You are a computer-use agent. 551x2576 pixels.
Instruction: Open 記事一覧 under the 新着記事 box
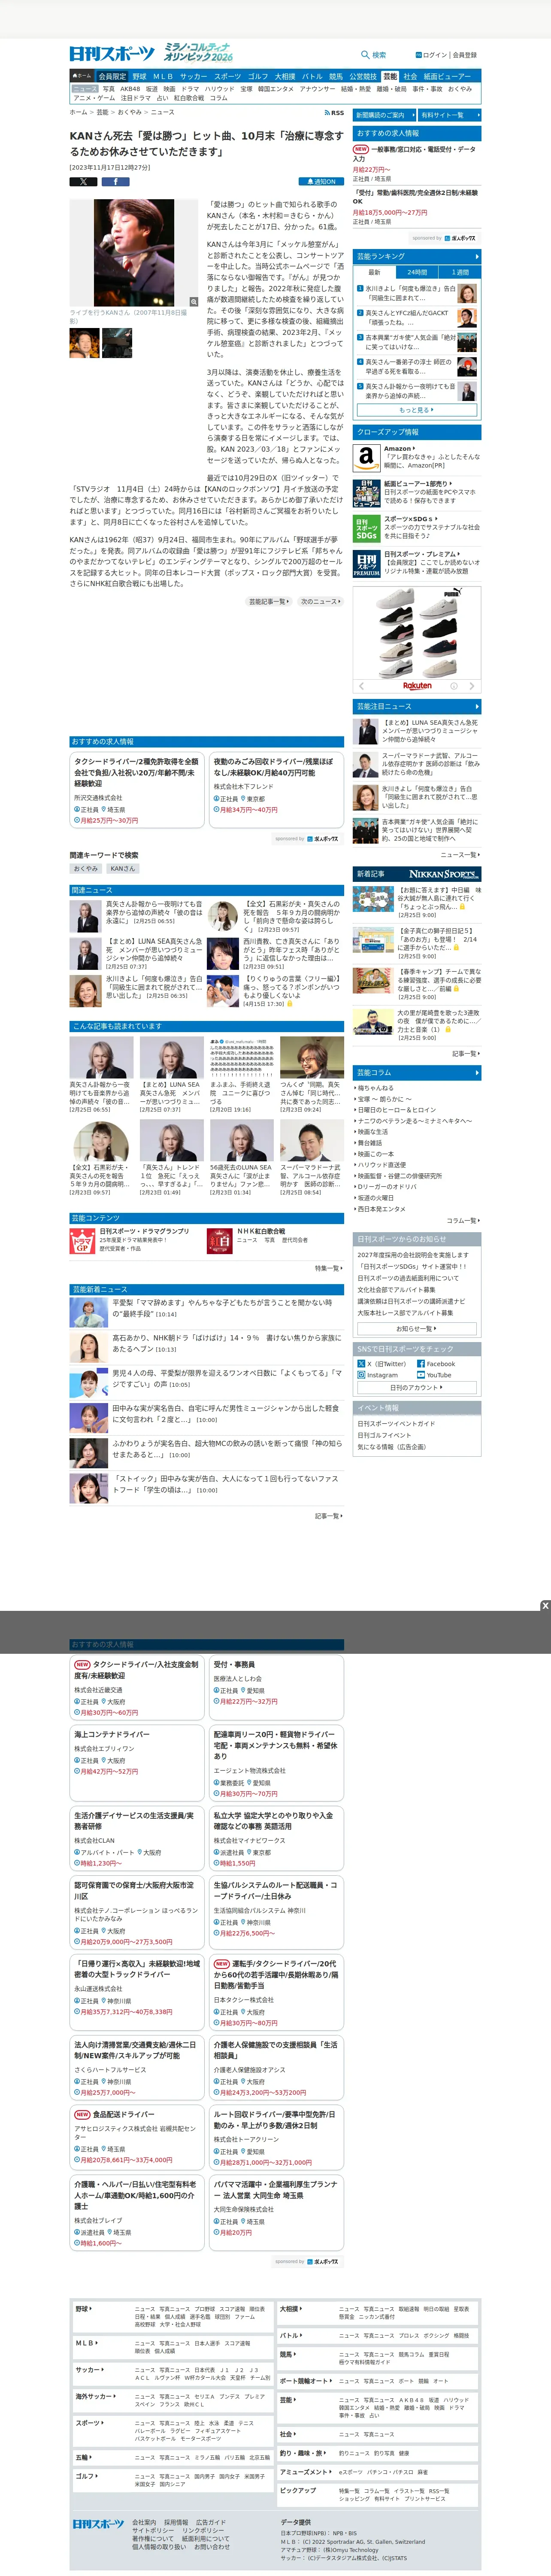466,1053
